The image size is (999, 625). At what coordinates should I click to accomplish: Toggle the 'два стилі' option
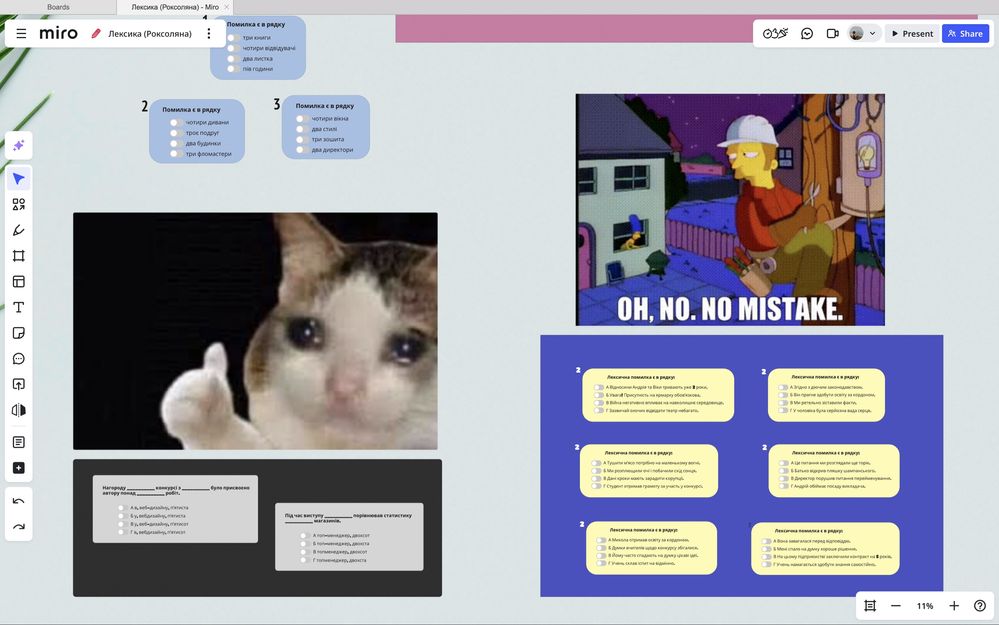point(301,129)
